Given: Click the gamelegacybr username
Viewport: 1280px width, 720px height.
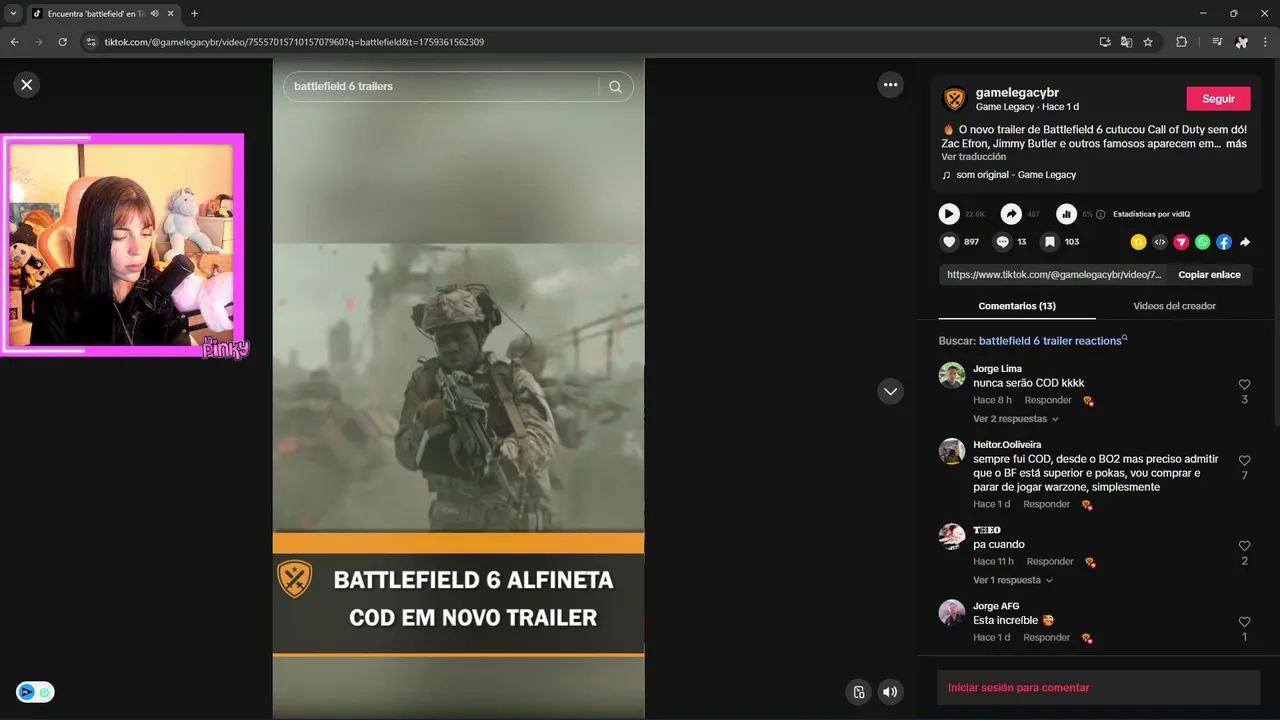Looking at the screenshot, I should (1017, 92).
